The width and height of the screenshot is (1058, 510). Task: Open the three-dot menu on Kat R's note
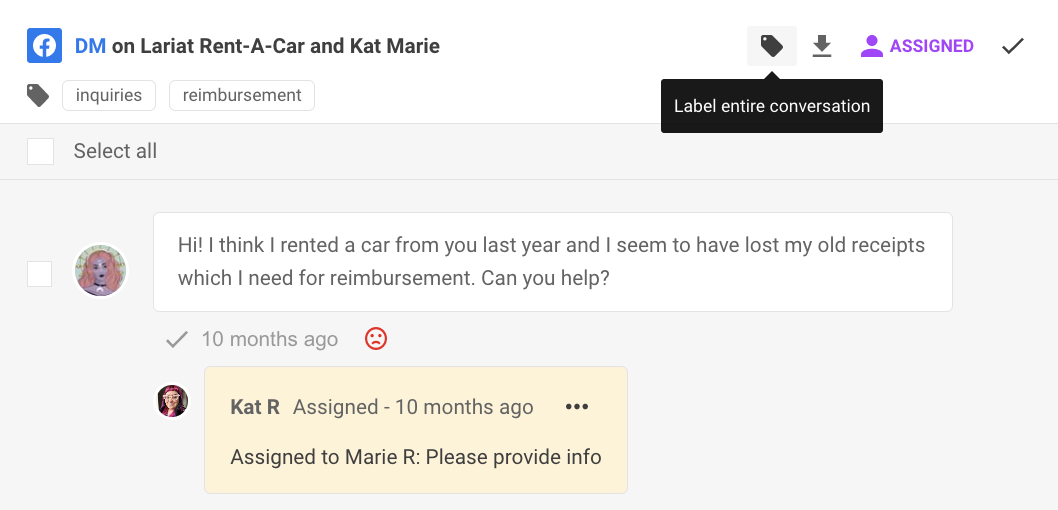click(x=577, y=407)
